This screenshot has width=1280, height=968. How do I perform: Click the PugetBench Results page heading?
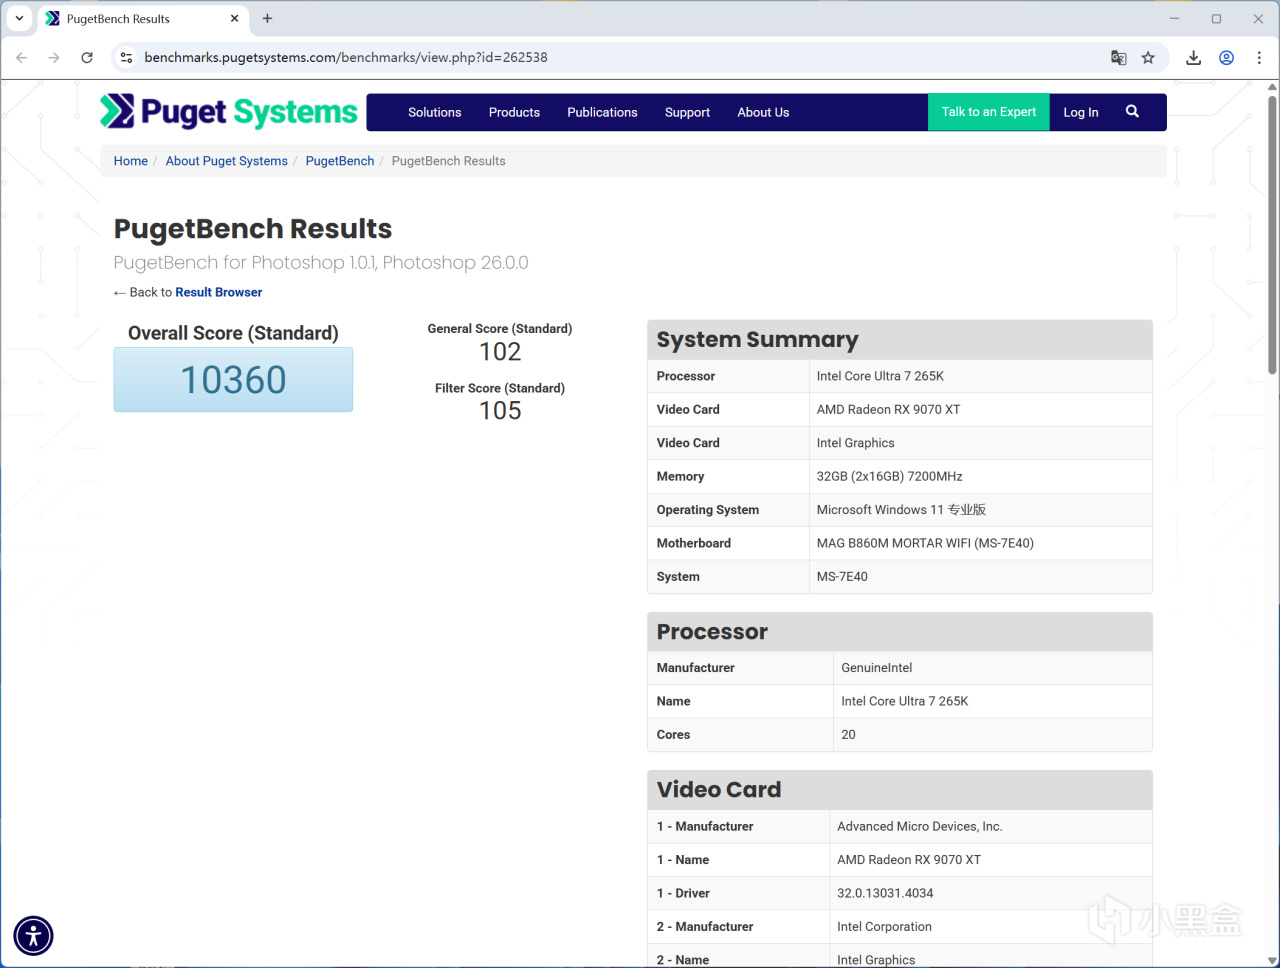point(253,229)
